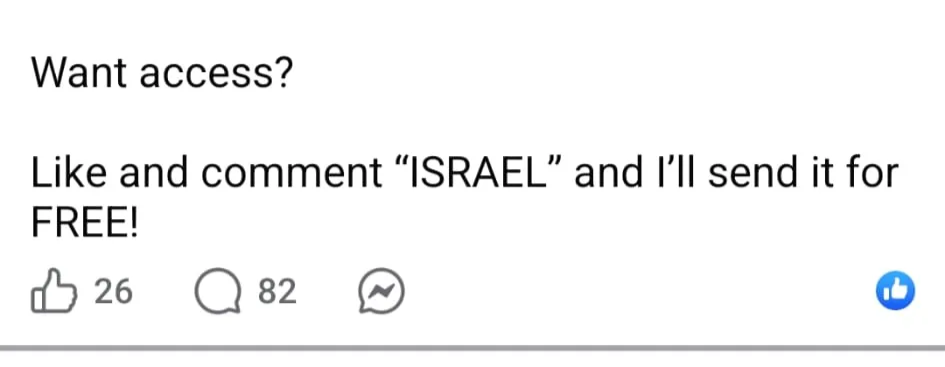Toggle the like state using the thumb outline
The image size is (945, 367).
pyautogui.click(x=54, y=291)
